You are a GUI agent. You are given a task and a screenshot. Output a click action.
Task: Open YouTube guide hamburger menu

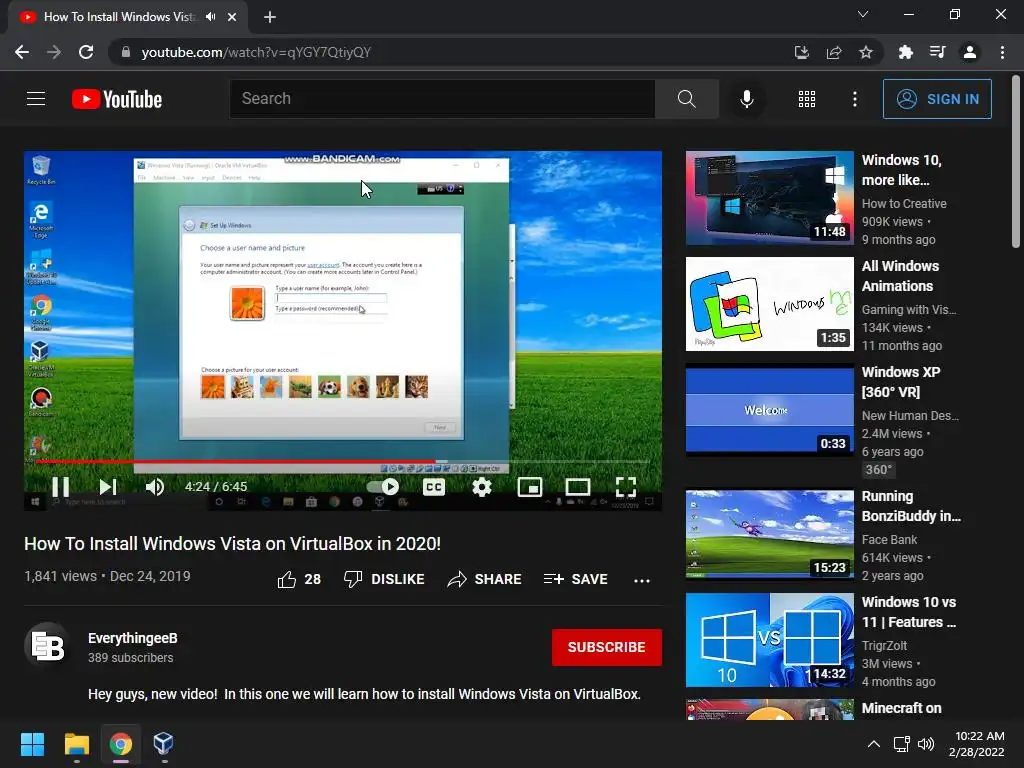pyautogui.click(x=36, y=99)
